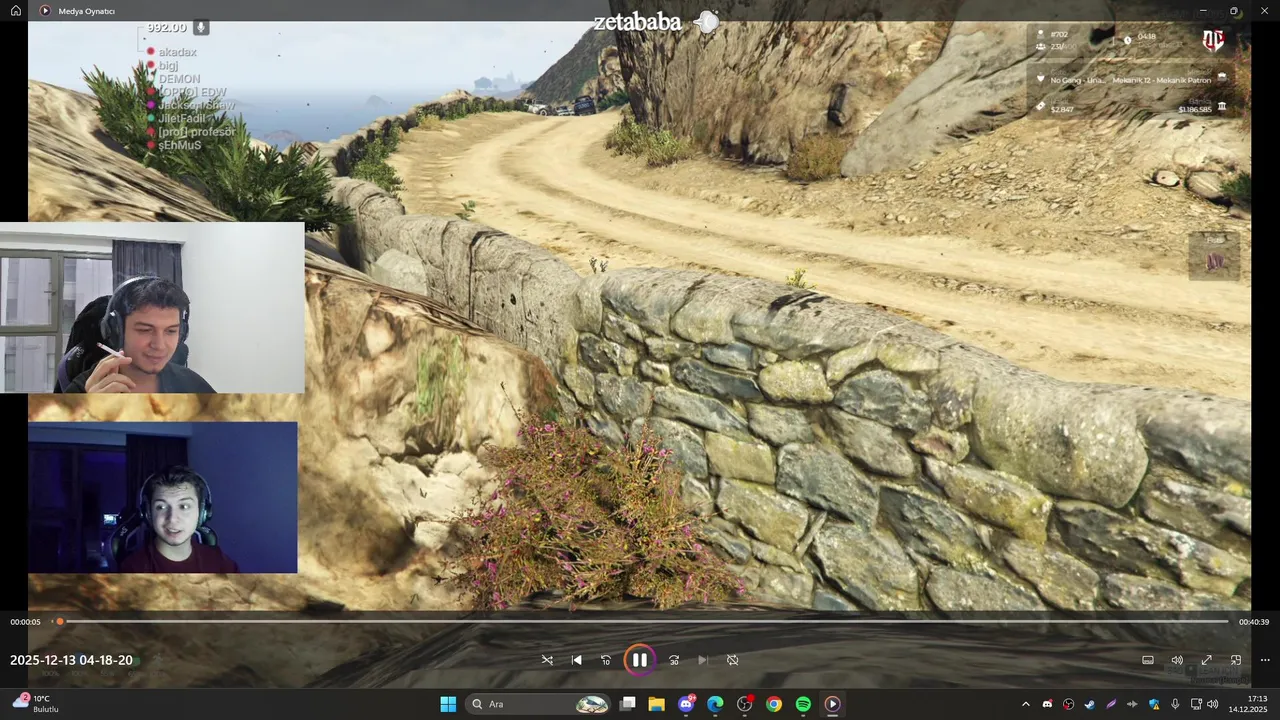This screenshot has height=720, width=1280.
Task: Go to the next track
Action: pos(703,660)
